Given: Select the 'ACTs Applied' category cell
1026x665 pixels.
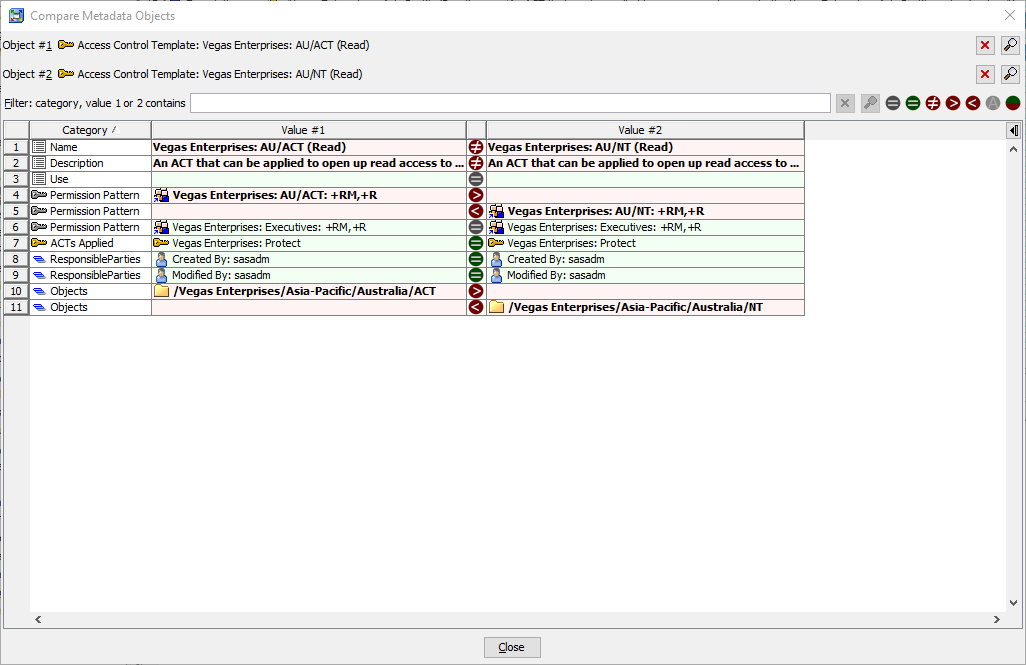Looking at the screenshot, I should click(x=90, y=243).
